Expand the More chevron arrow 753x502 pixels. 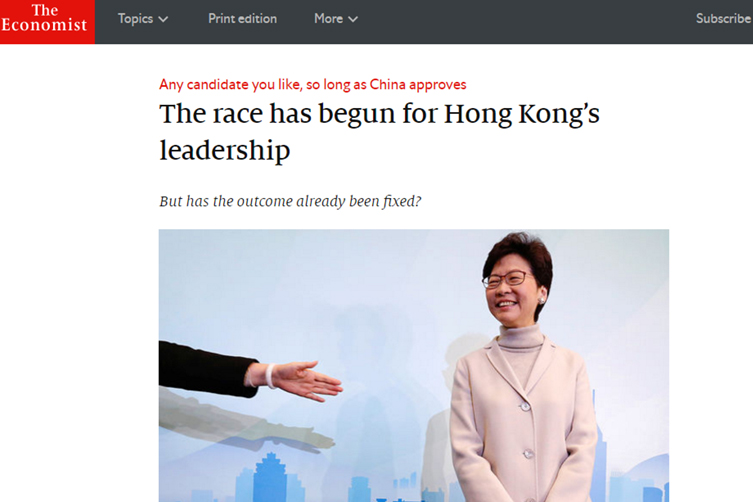coord(353,19)
